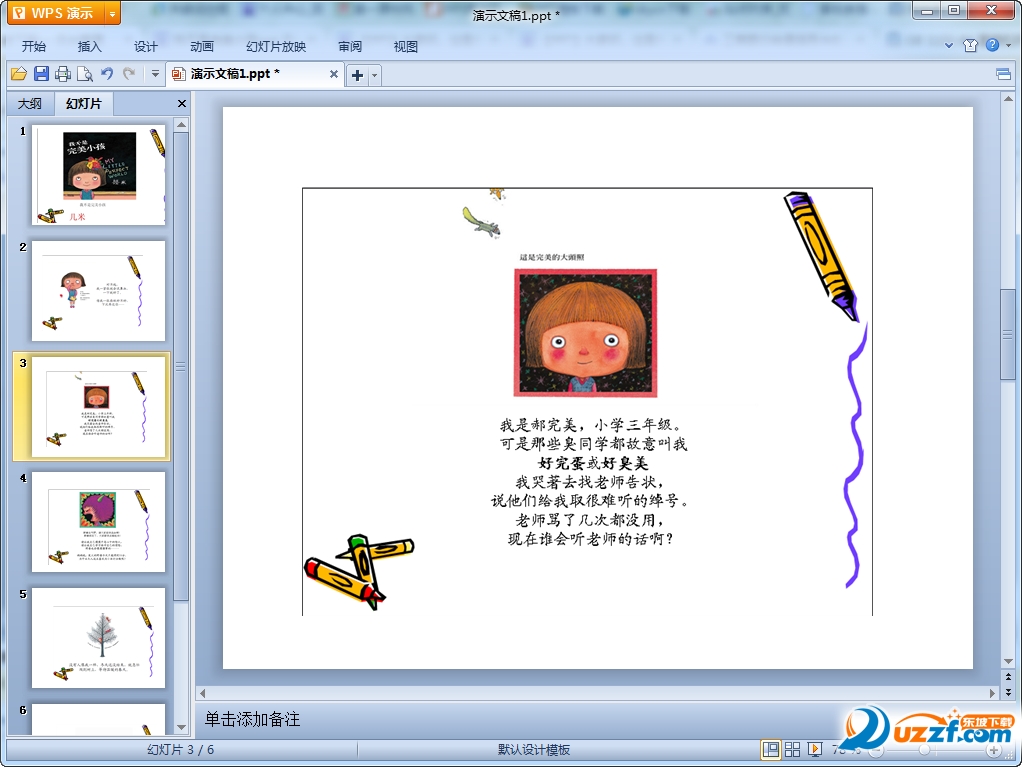
Task: Go to previous slide with double-up arrow
Action: (1008, 678)
